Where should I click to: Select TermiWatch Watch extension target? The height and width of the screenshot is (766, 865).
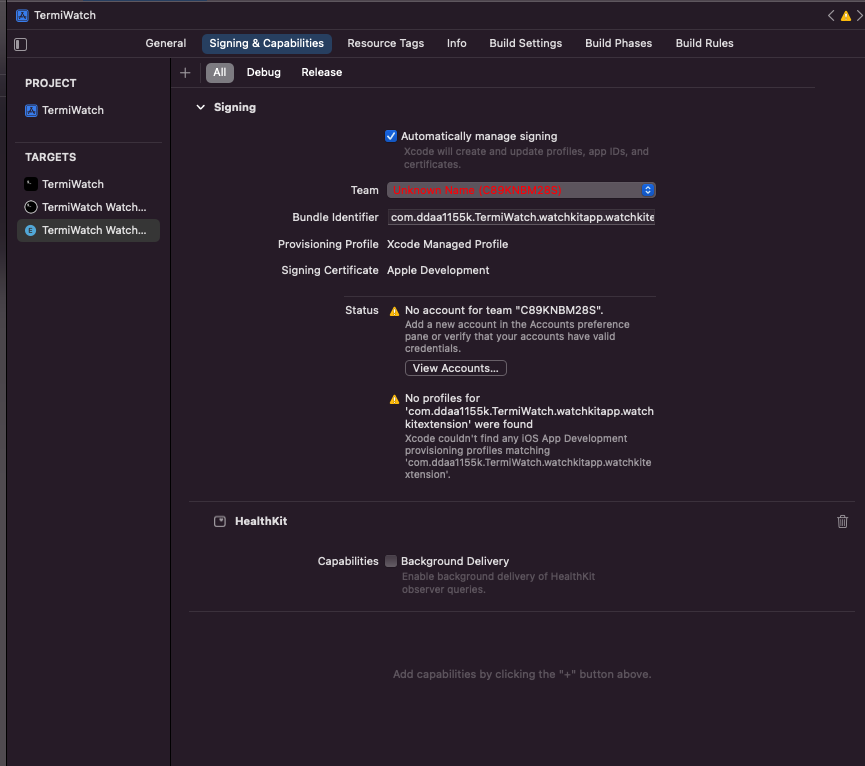[88, 231]
